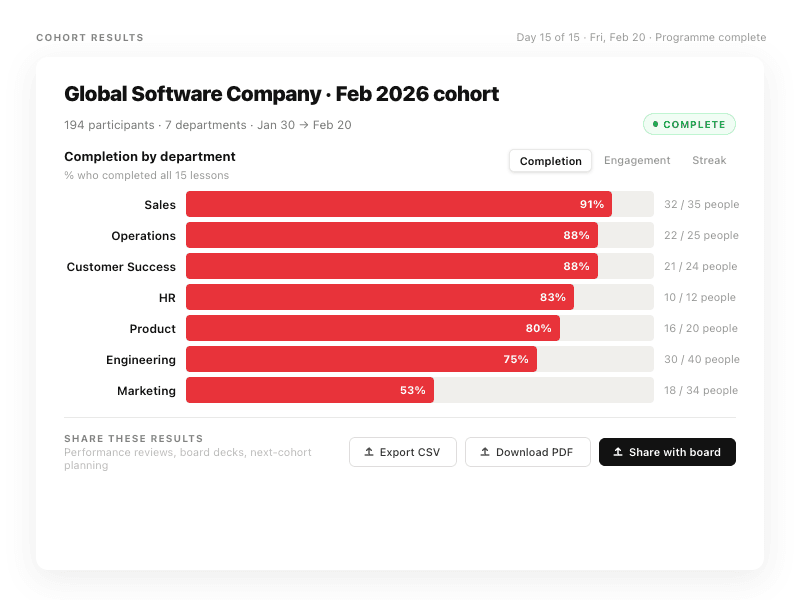This screenshot has width=800, height=600.
Task: Click the green dot in Complete badge
Action: pos(655,125)
